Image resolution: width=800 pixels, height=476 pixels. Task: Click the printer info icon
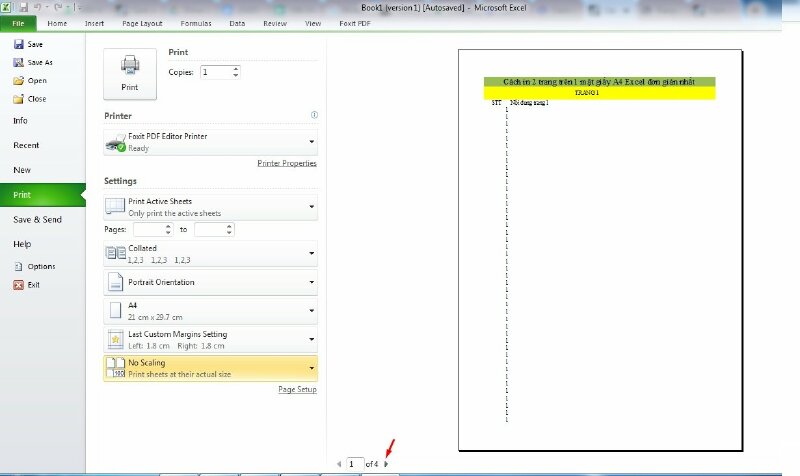314,115
